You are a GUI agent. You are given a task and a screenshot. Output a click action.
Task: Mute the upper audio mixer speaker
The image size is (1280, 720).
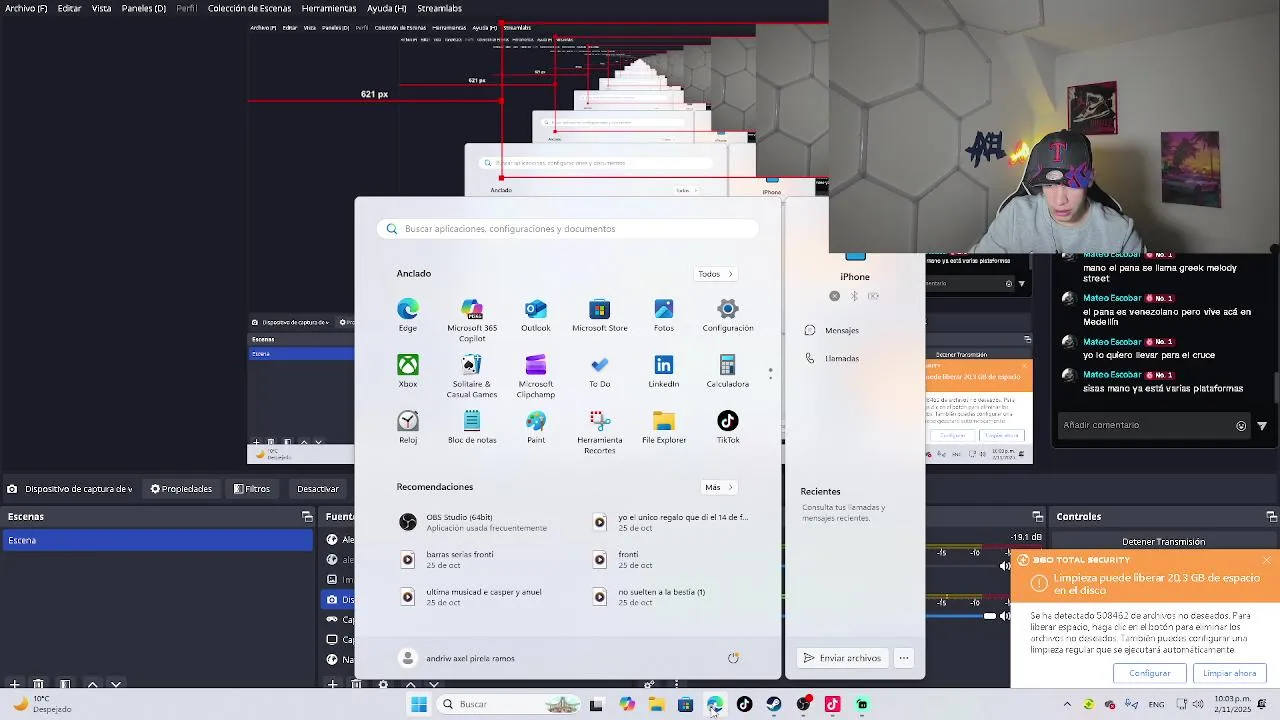pos(1005,566)
